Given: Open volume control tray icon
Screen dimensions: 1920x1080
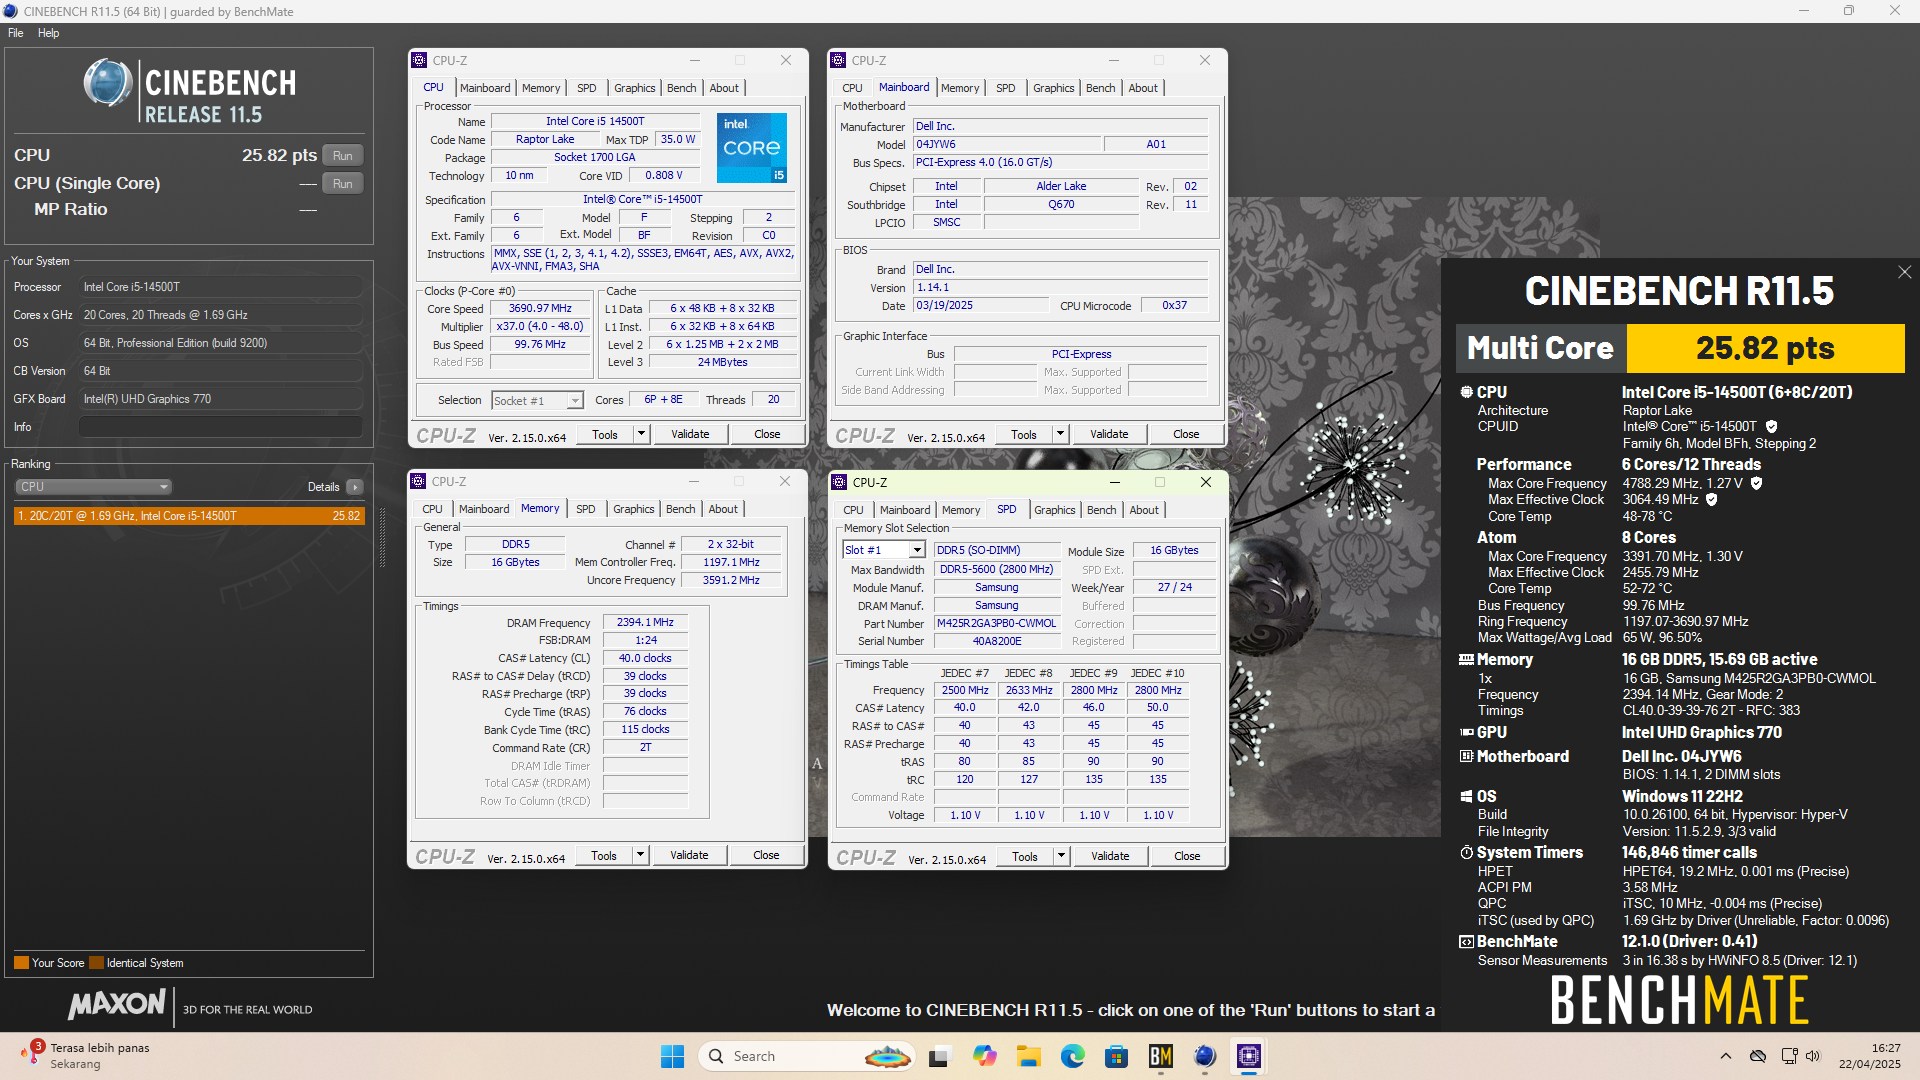Looking at the screenshot, I should [1813, 1056].
